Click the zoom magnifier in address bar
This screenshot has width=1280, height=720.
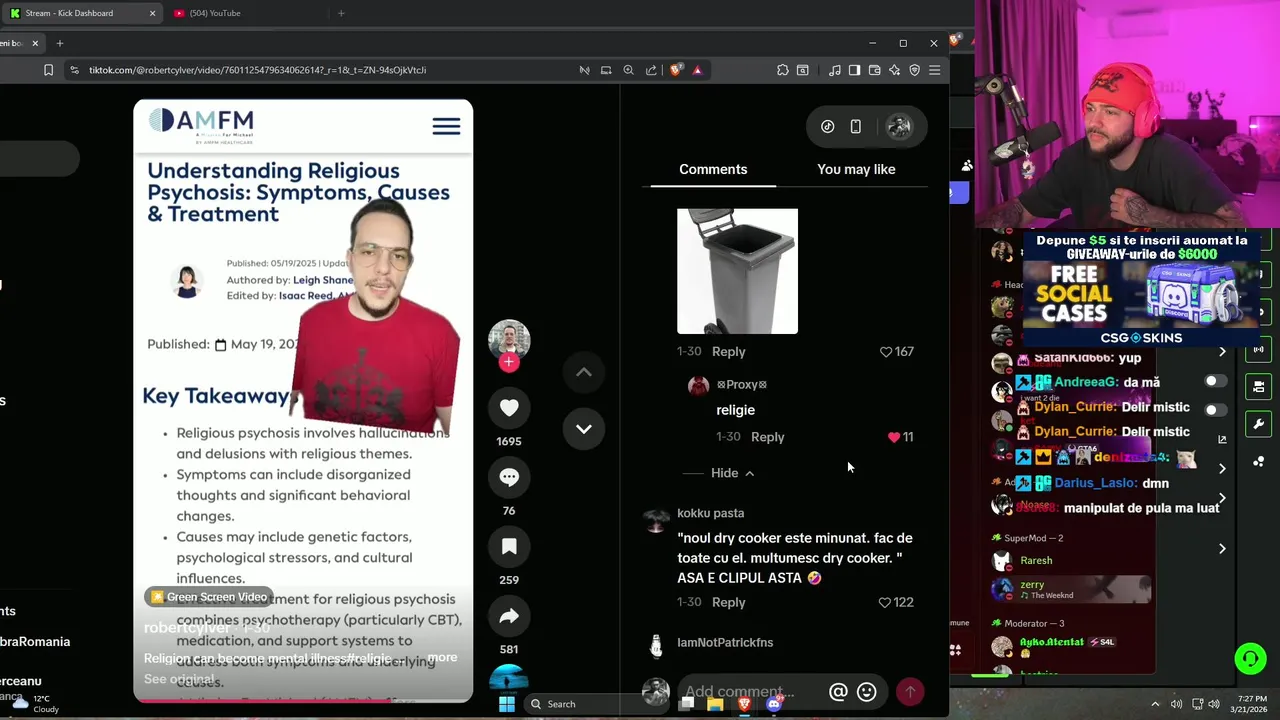coord(628,70)
